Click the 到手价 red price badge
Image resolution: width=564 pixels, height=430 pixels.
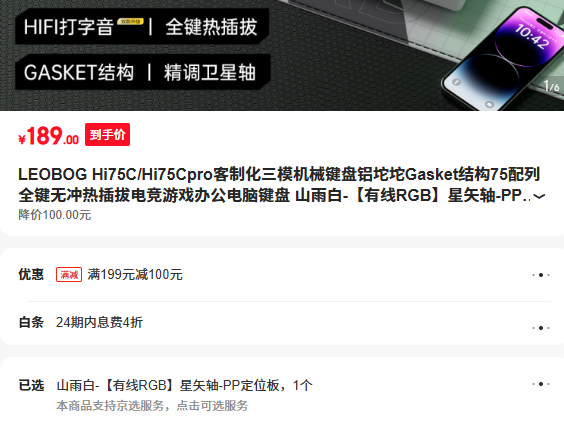[x=107, y=135]
